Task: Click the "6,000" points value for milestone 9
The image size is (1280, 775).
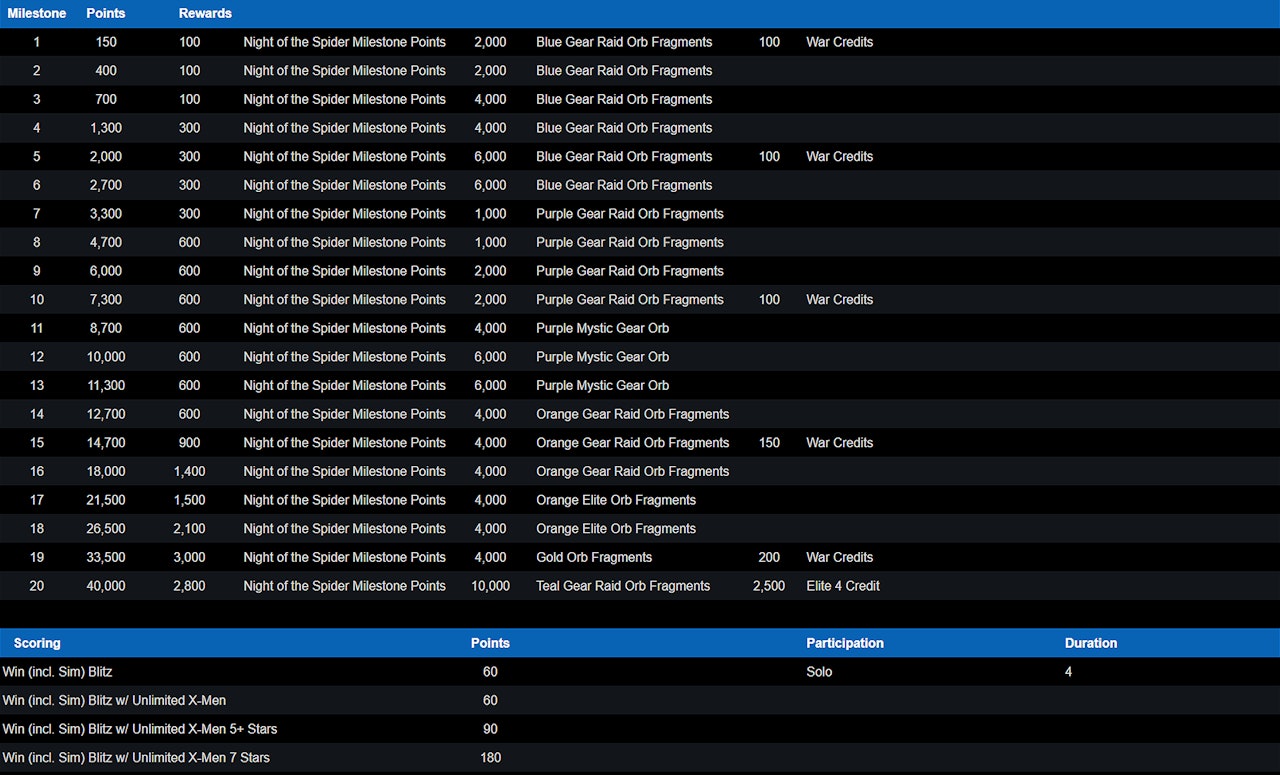Action: 106,271
